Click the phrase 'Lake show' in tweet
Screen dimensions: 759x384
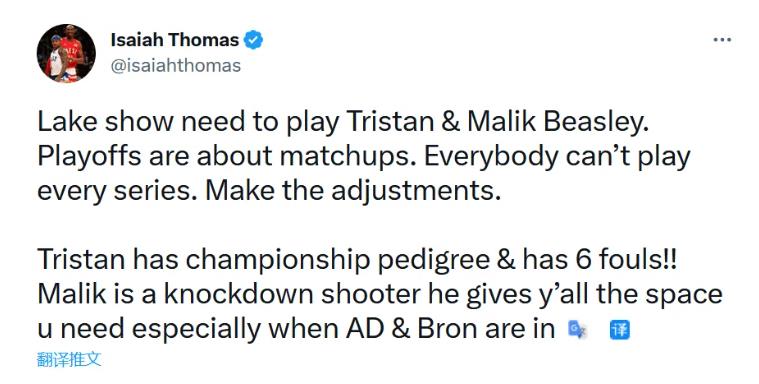[x=105, y=122]
